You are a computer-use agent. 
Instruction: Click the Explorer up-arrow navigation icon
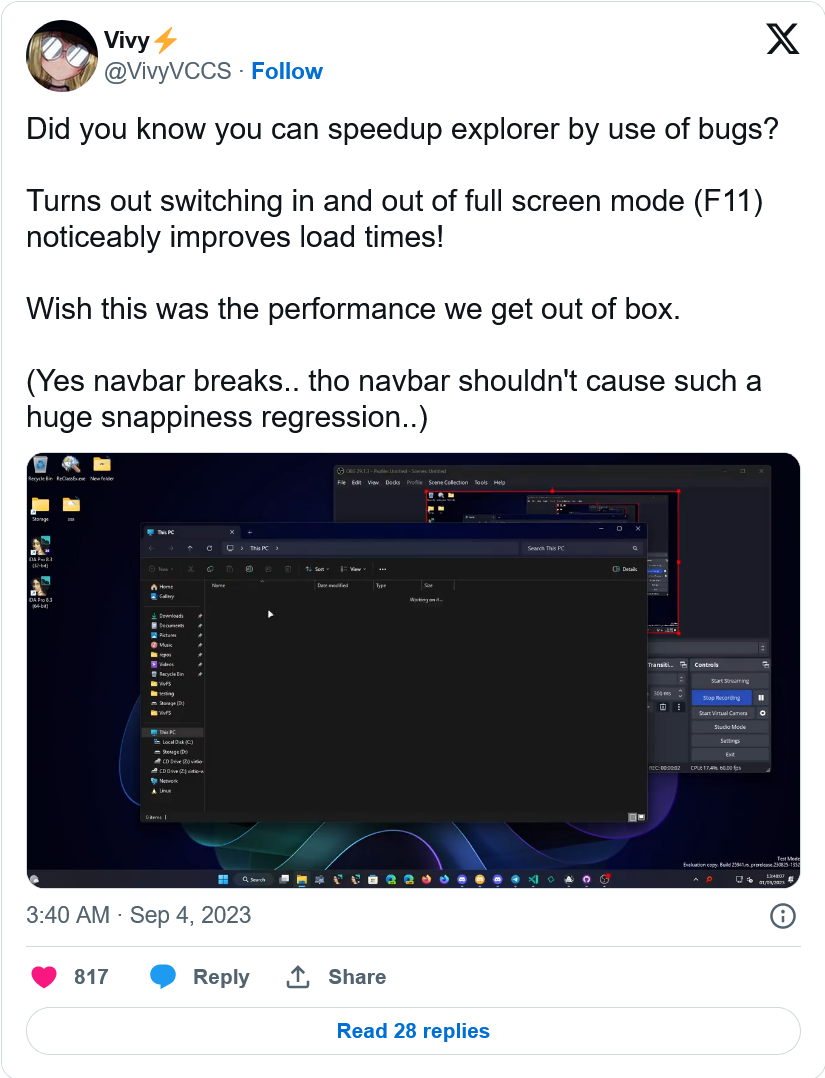(x=190, y=549)
